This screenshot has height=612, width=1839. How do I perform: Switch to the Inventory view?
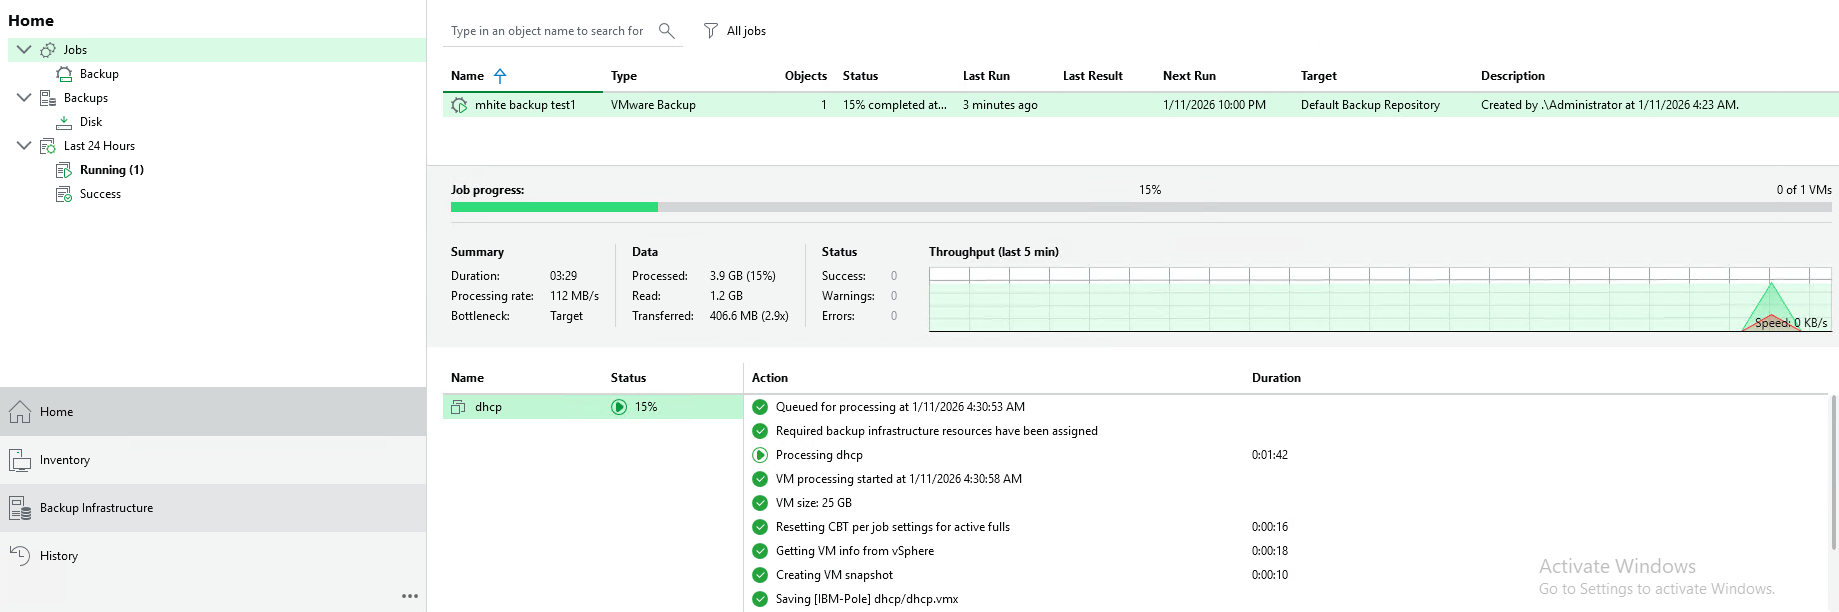(213, 460)
